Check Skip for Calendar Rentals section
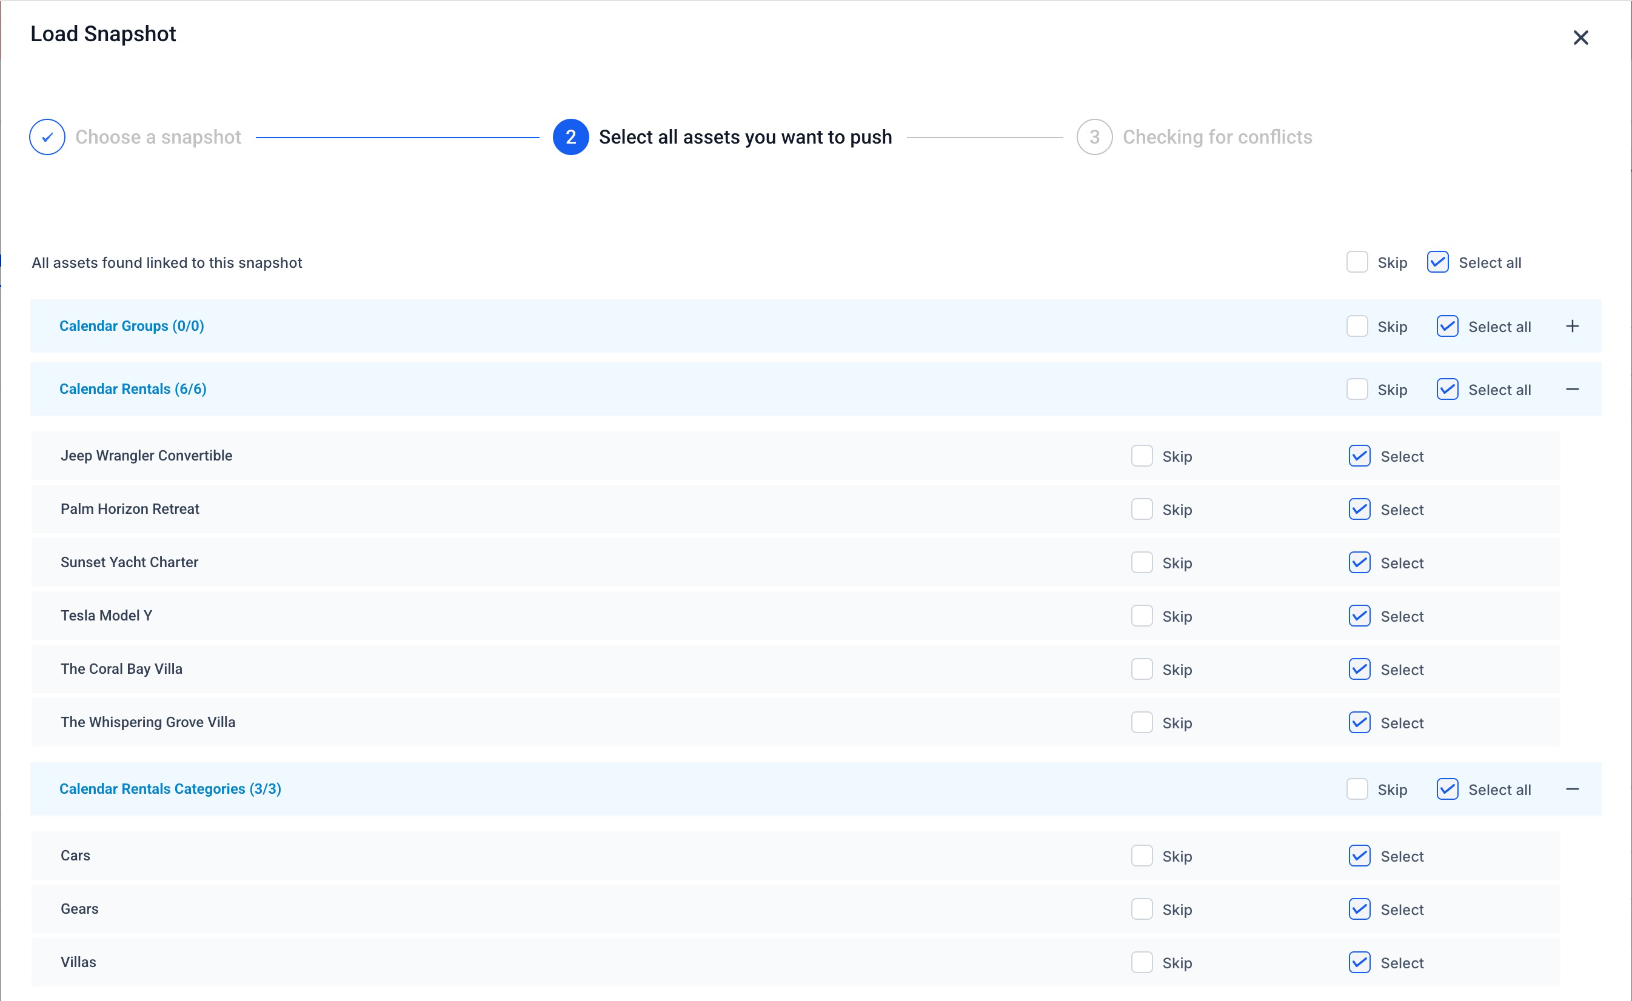Screen dimensions: 1632x1001 click(x=1357, y=389)
